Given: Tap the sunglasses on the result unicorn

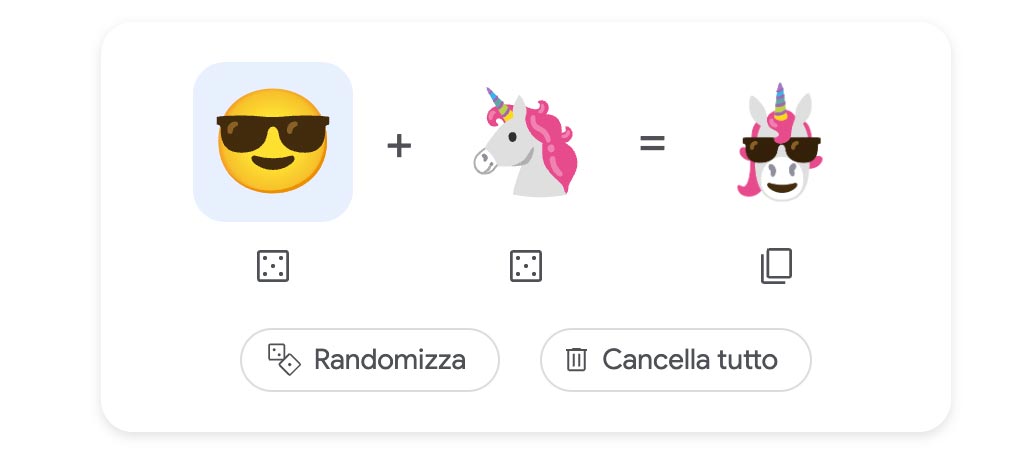Looking at the screenshot, I should (781, 149).
